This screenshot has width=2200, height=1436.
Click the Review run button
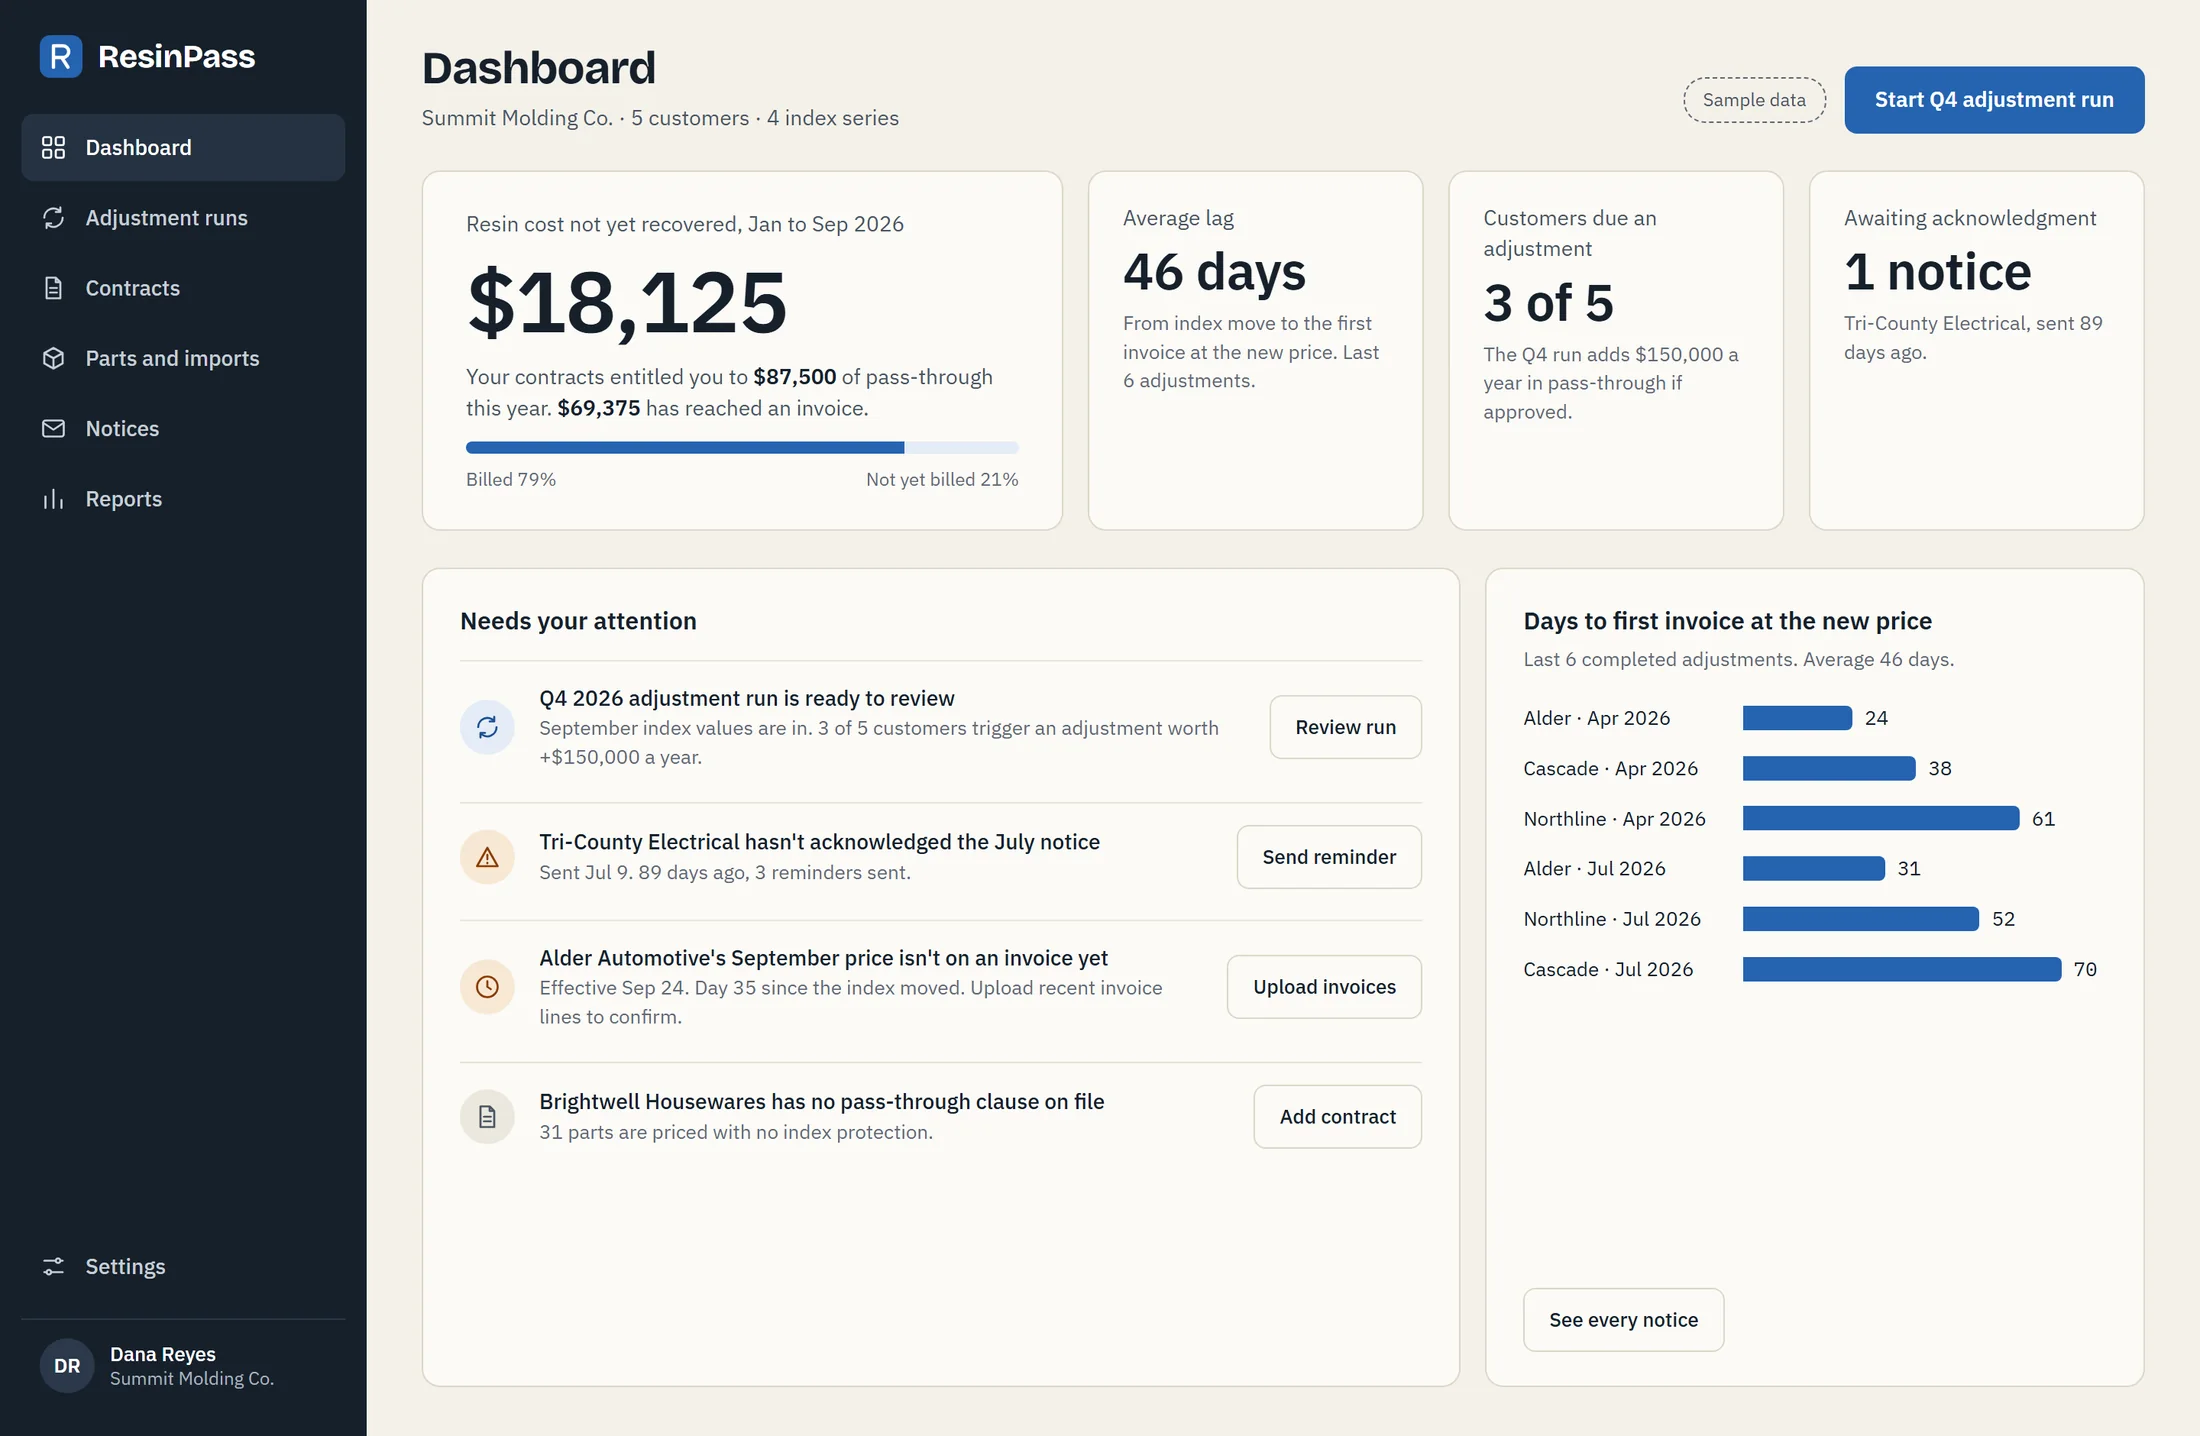[x=1345, y=727]
